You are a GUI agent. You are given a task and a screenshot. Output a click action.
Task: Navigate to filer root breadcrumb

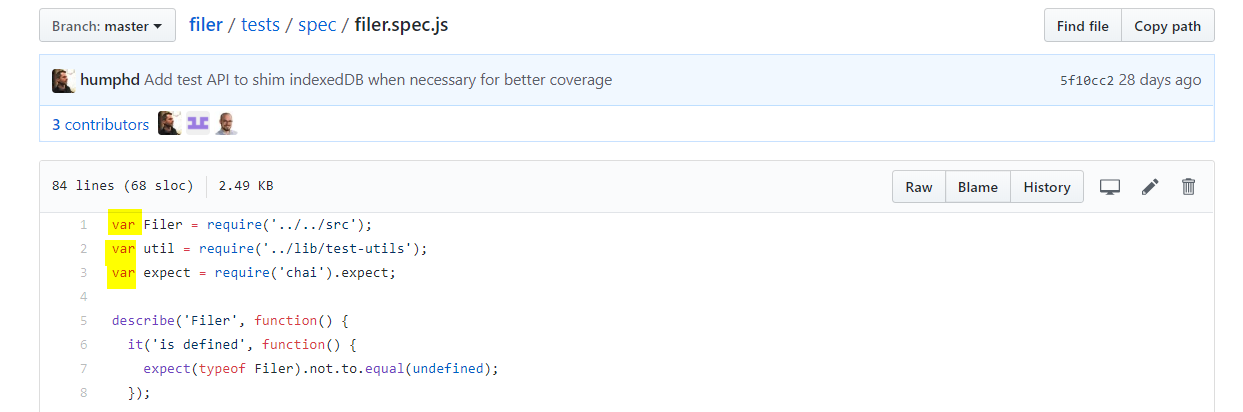pyautogui.click(x=205, y=25)
